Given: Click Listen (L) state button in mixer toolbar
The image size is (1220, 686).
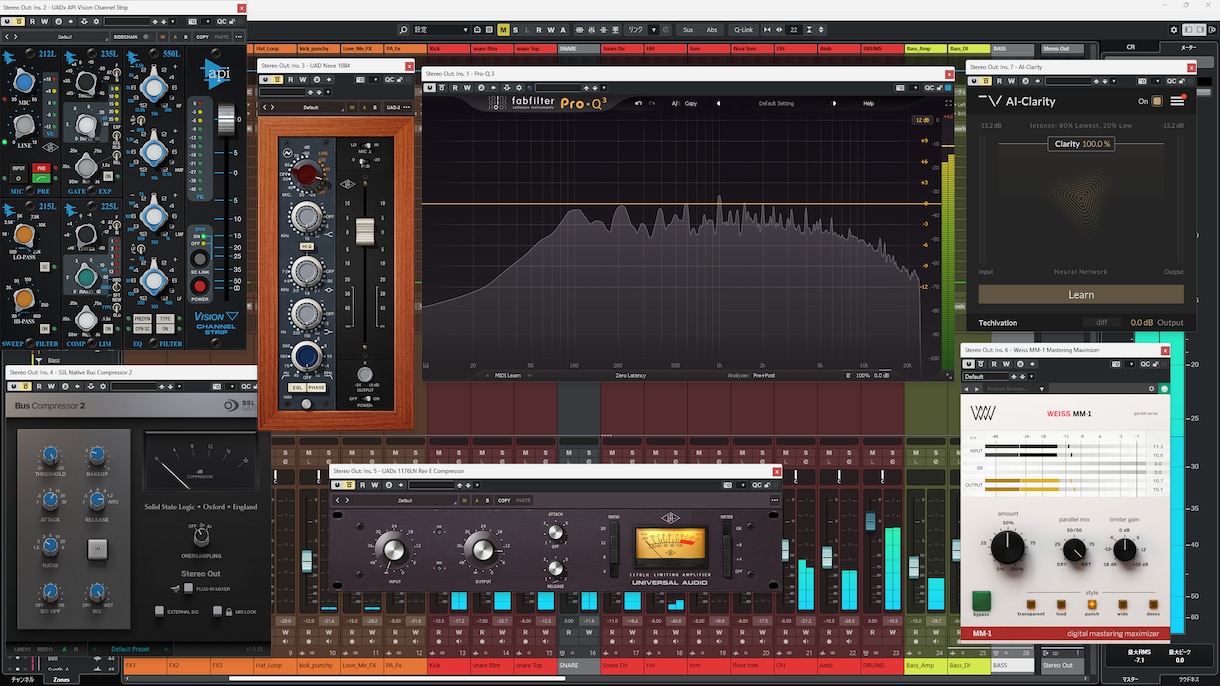Looking at the screenshot, I should 527,30.
